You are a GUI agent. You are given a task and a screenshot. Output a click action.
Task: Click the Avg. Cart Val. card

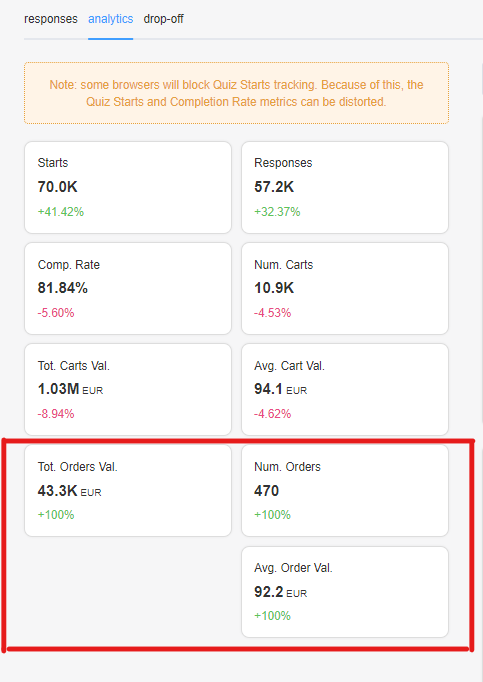(x=345, y=390)
